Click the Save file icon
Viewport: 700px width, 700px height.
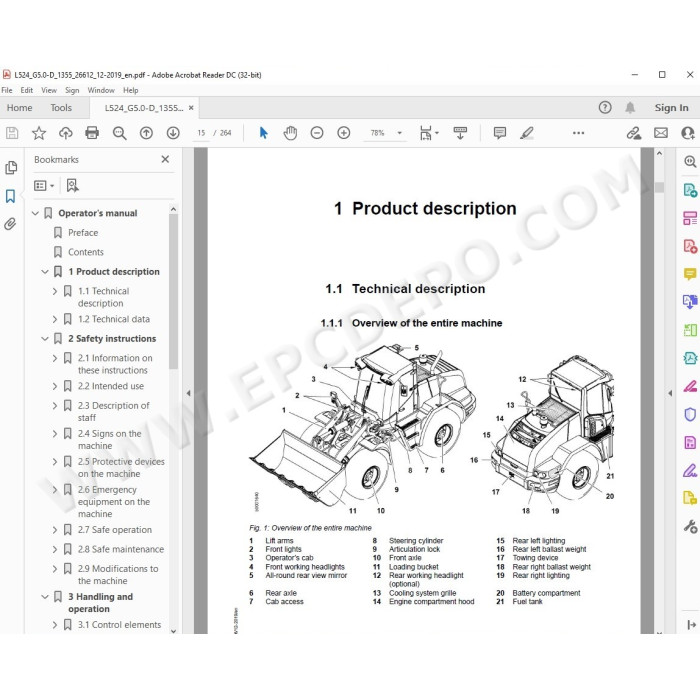click(x=12, y=133)
